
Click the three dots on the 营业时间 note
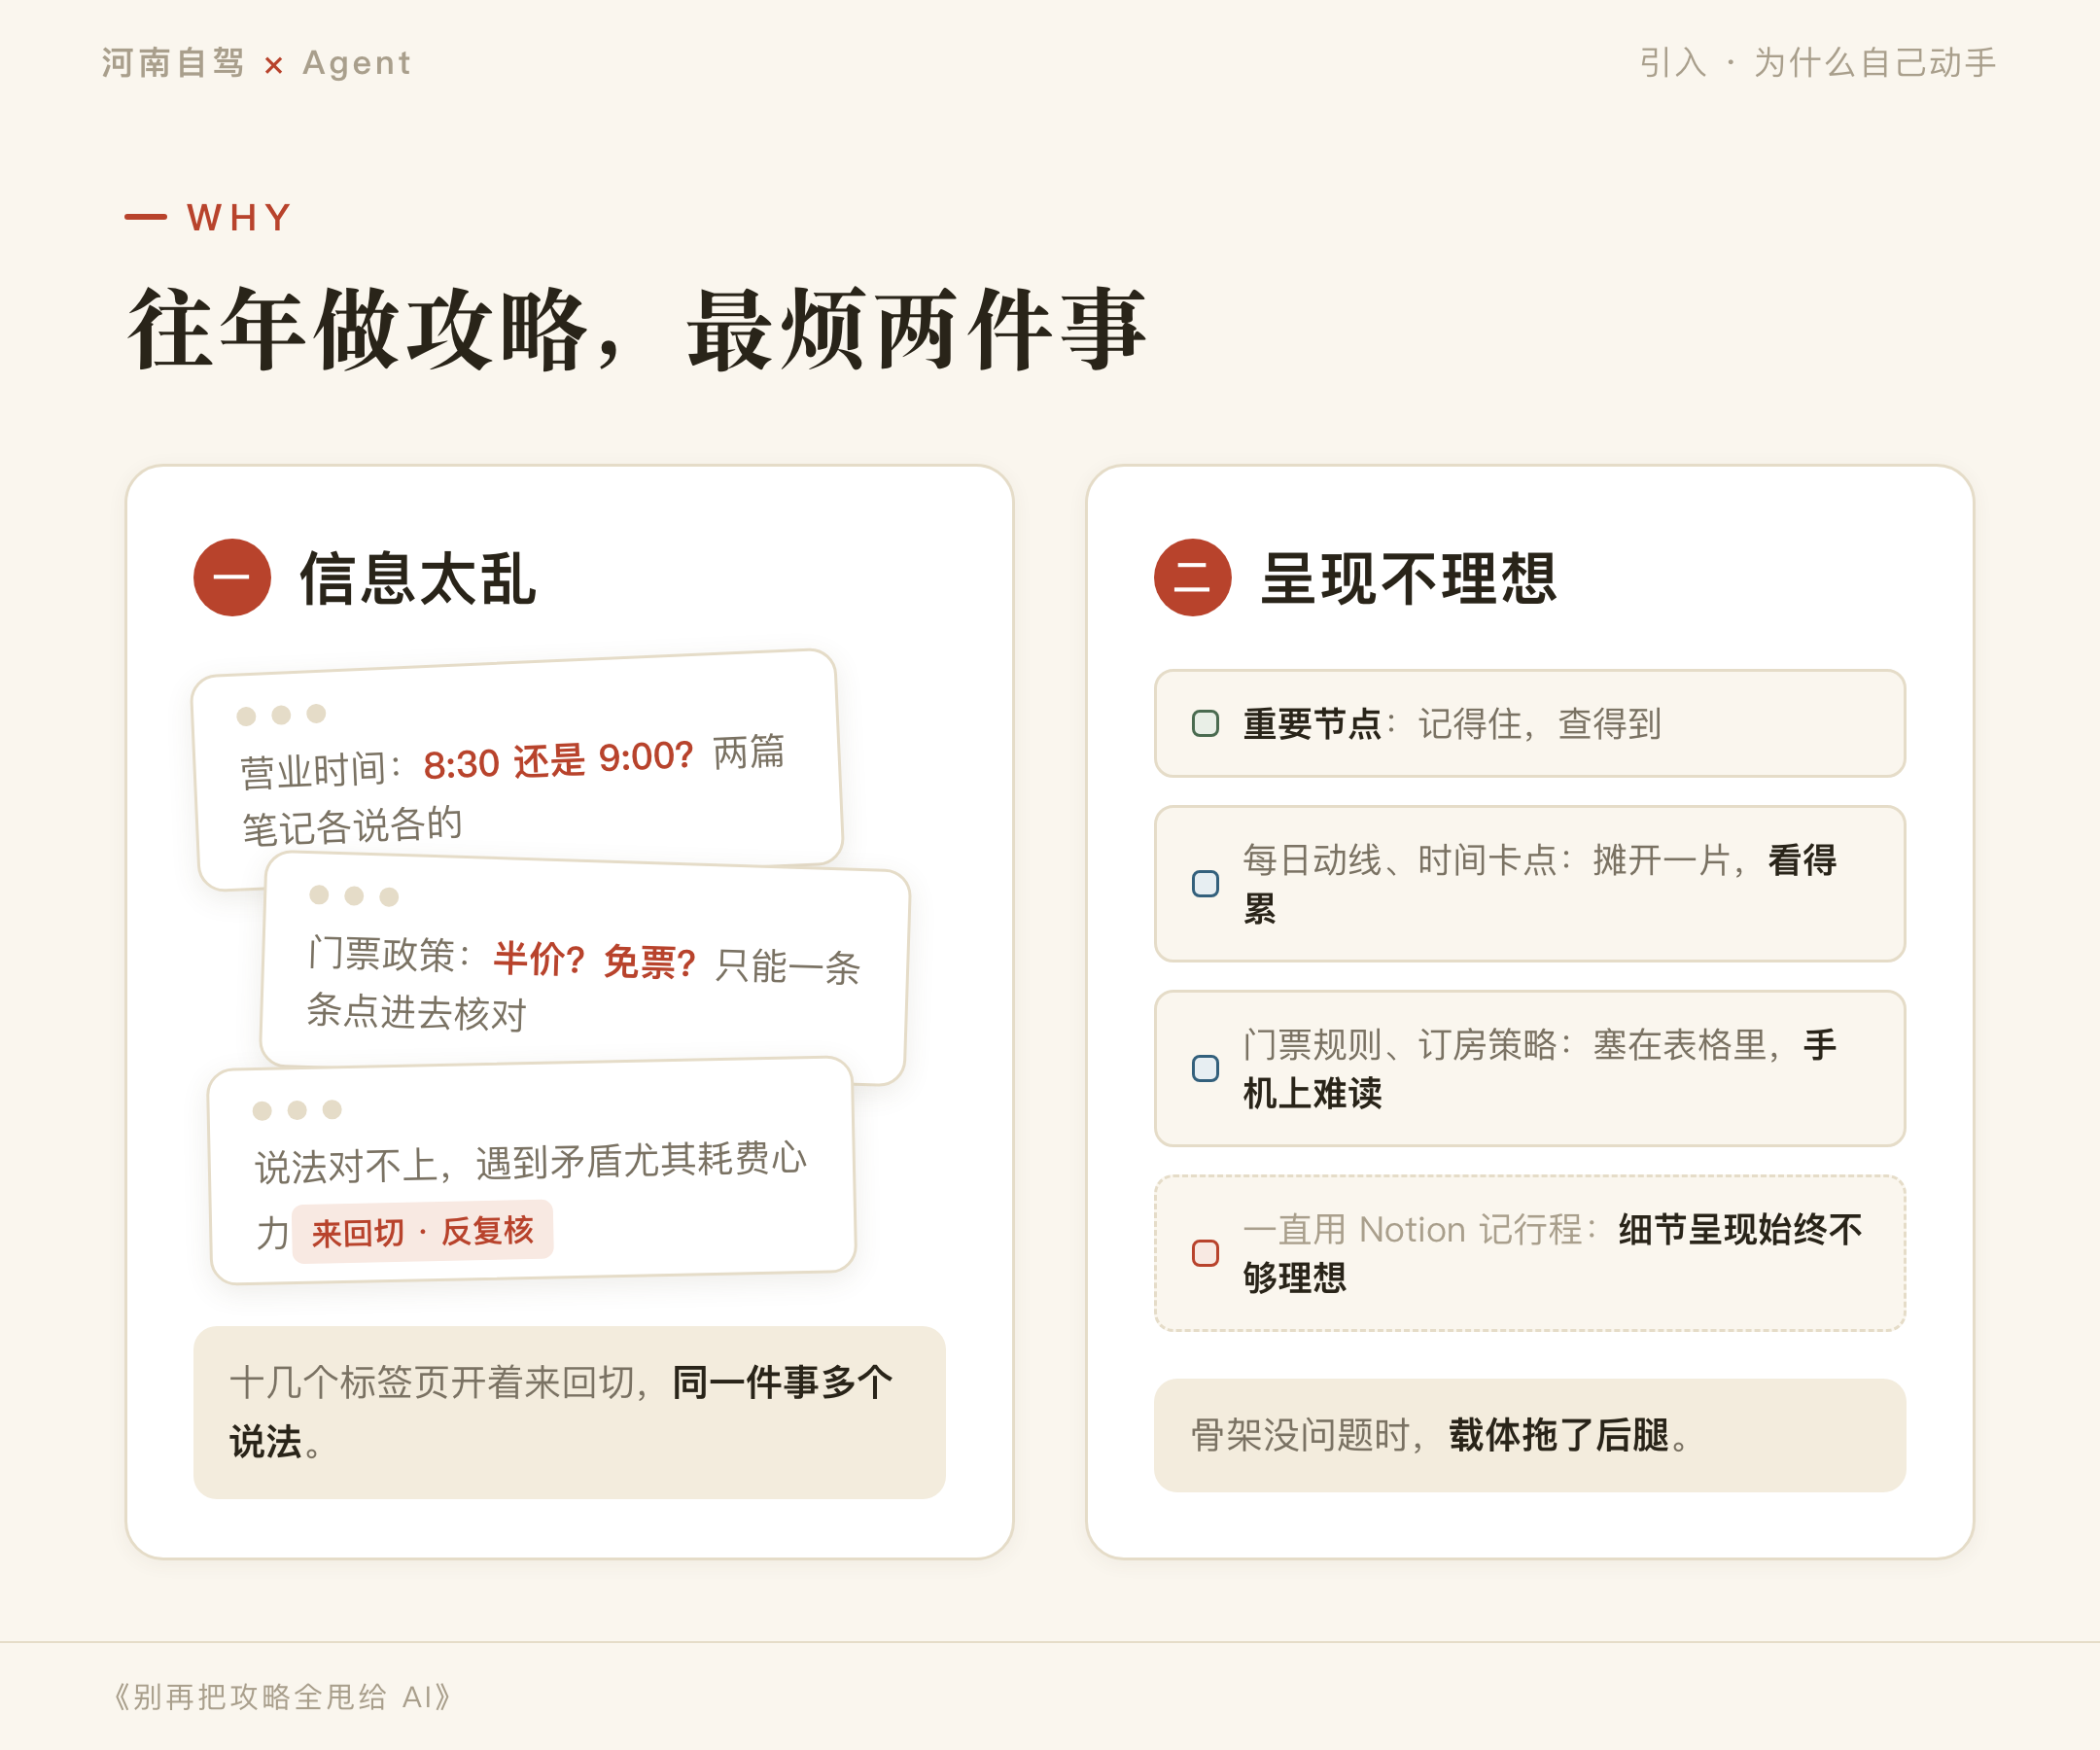281,714
